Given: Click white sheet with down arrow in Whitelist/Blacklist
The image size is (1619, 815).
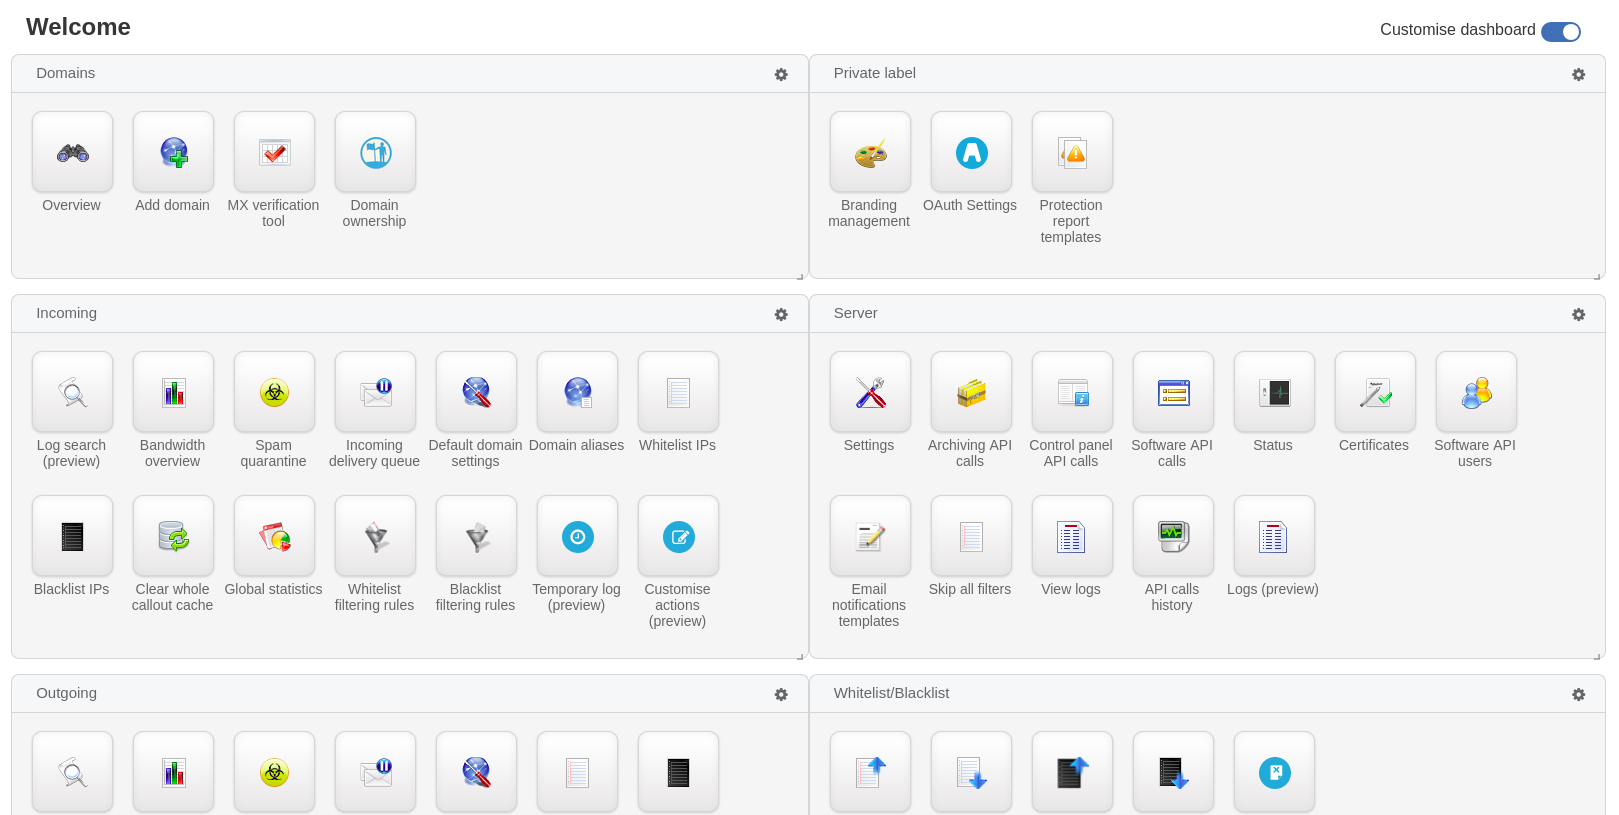Looking at the screenshot, I should tap(971, 772).
